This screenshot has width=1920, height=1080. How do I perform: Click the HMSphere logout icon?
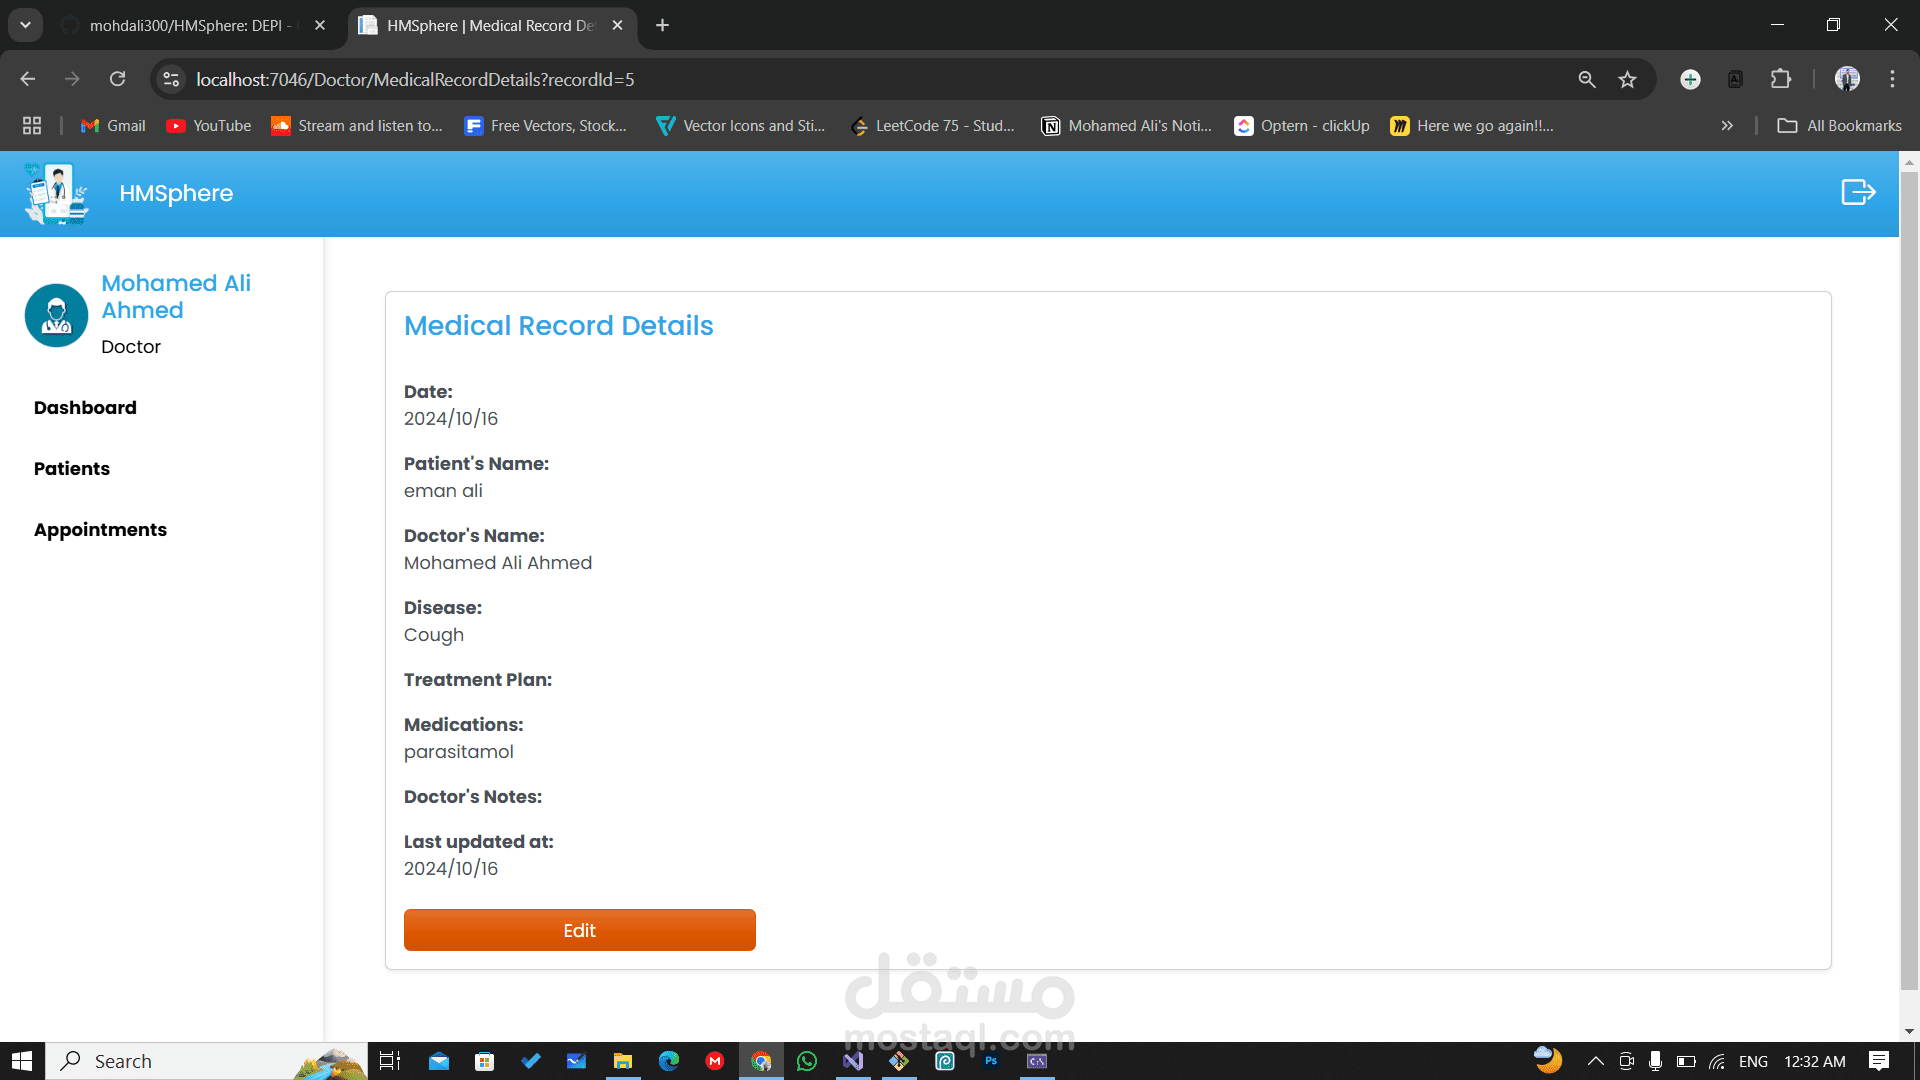1857,192
